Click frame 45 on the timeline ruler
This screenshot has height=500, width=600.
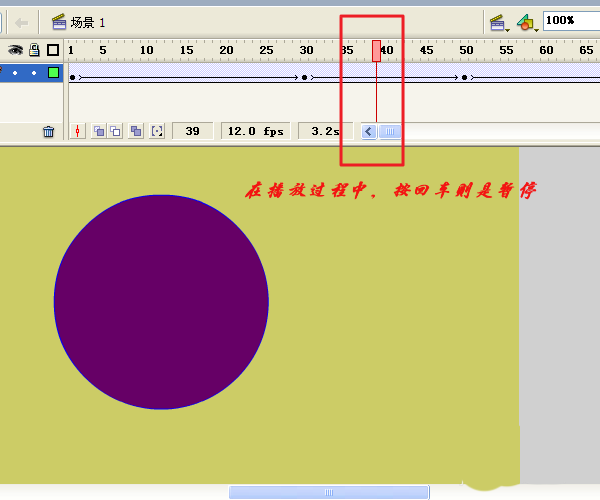click(426, 50)
